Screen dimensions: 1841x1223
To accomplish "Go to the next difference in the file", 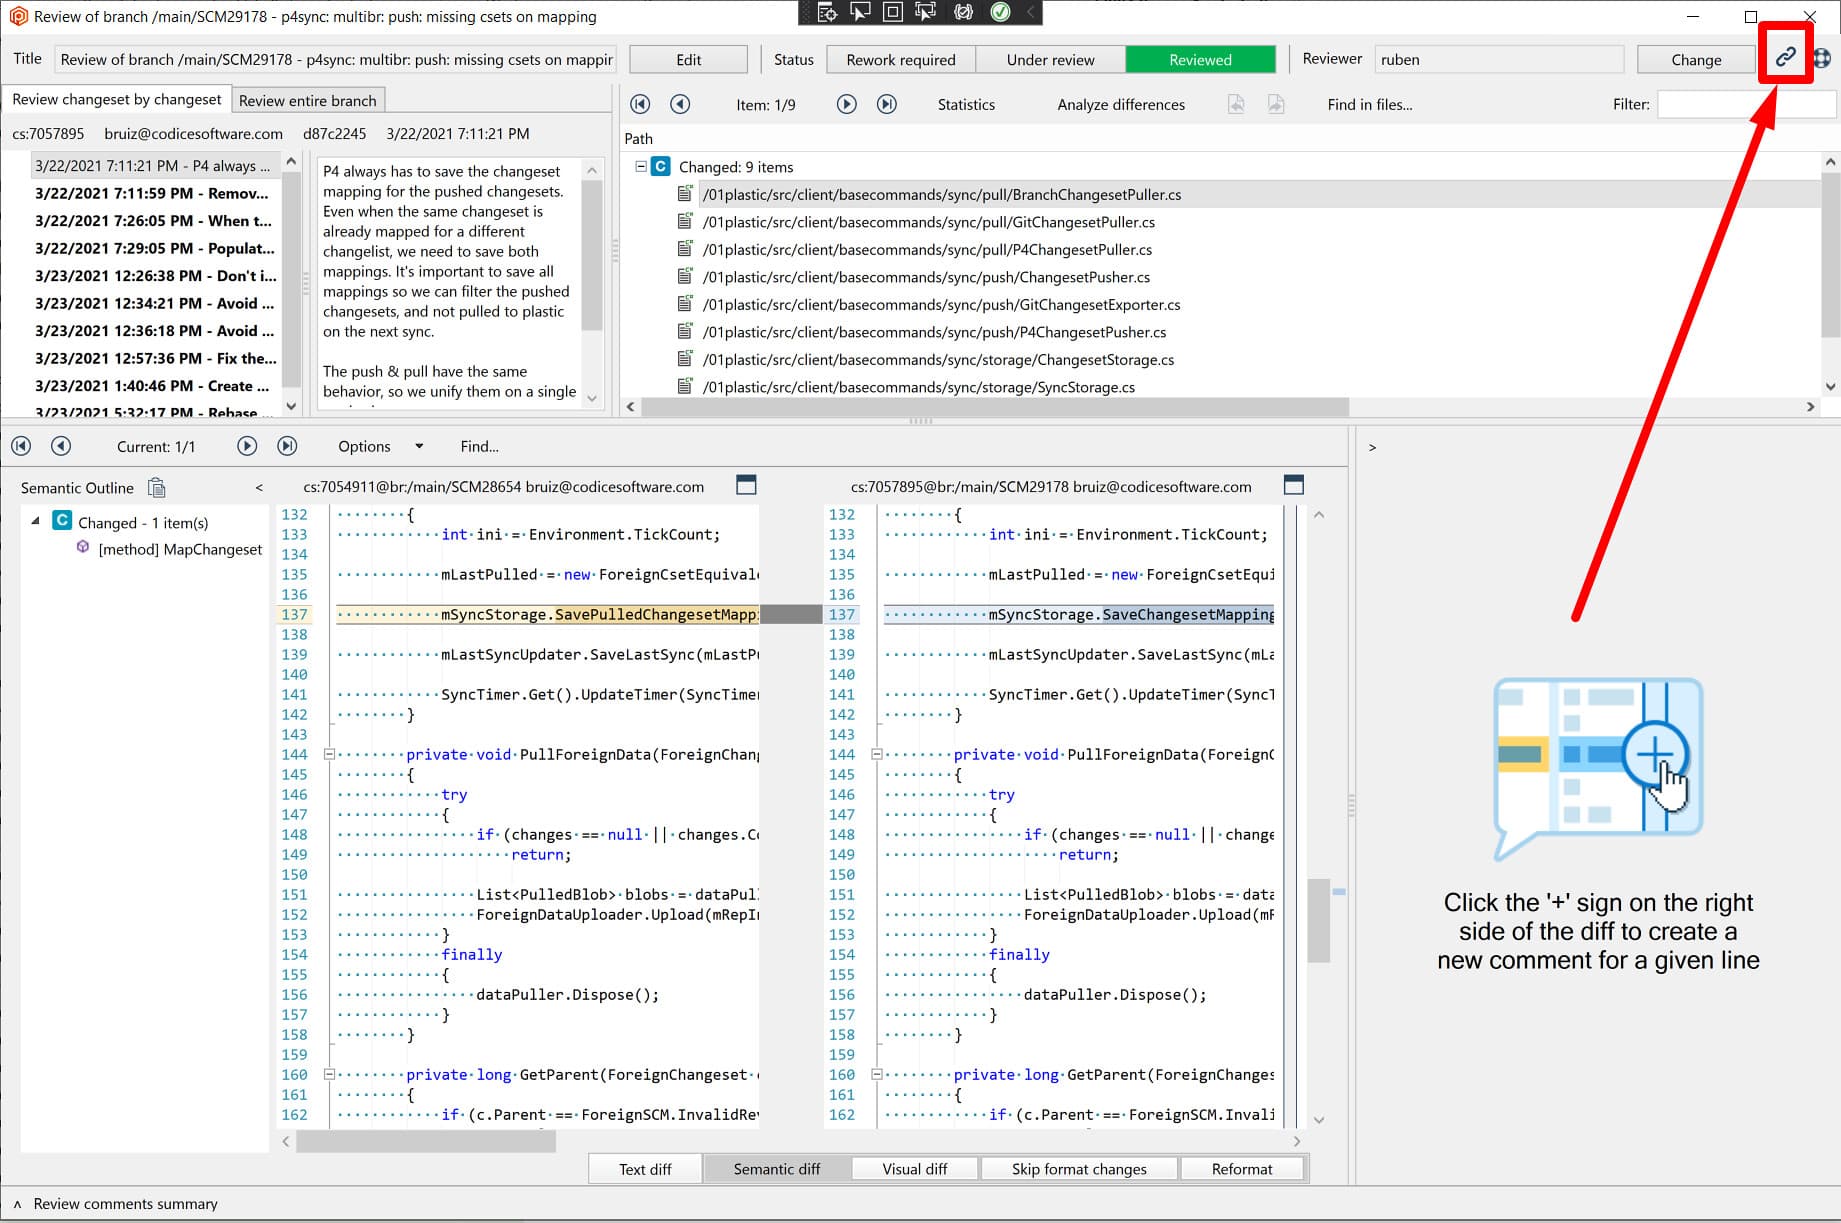I will click(x=246, y=446).
